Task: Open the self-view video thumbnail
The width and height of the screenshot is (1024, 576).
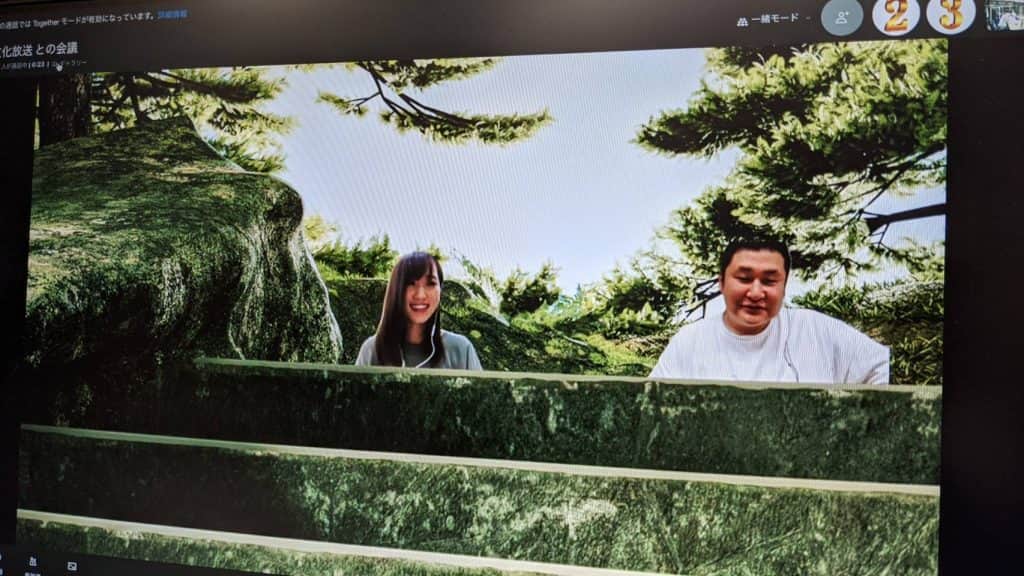Action: [1004, 15]
